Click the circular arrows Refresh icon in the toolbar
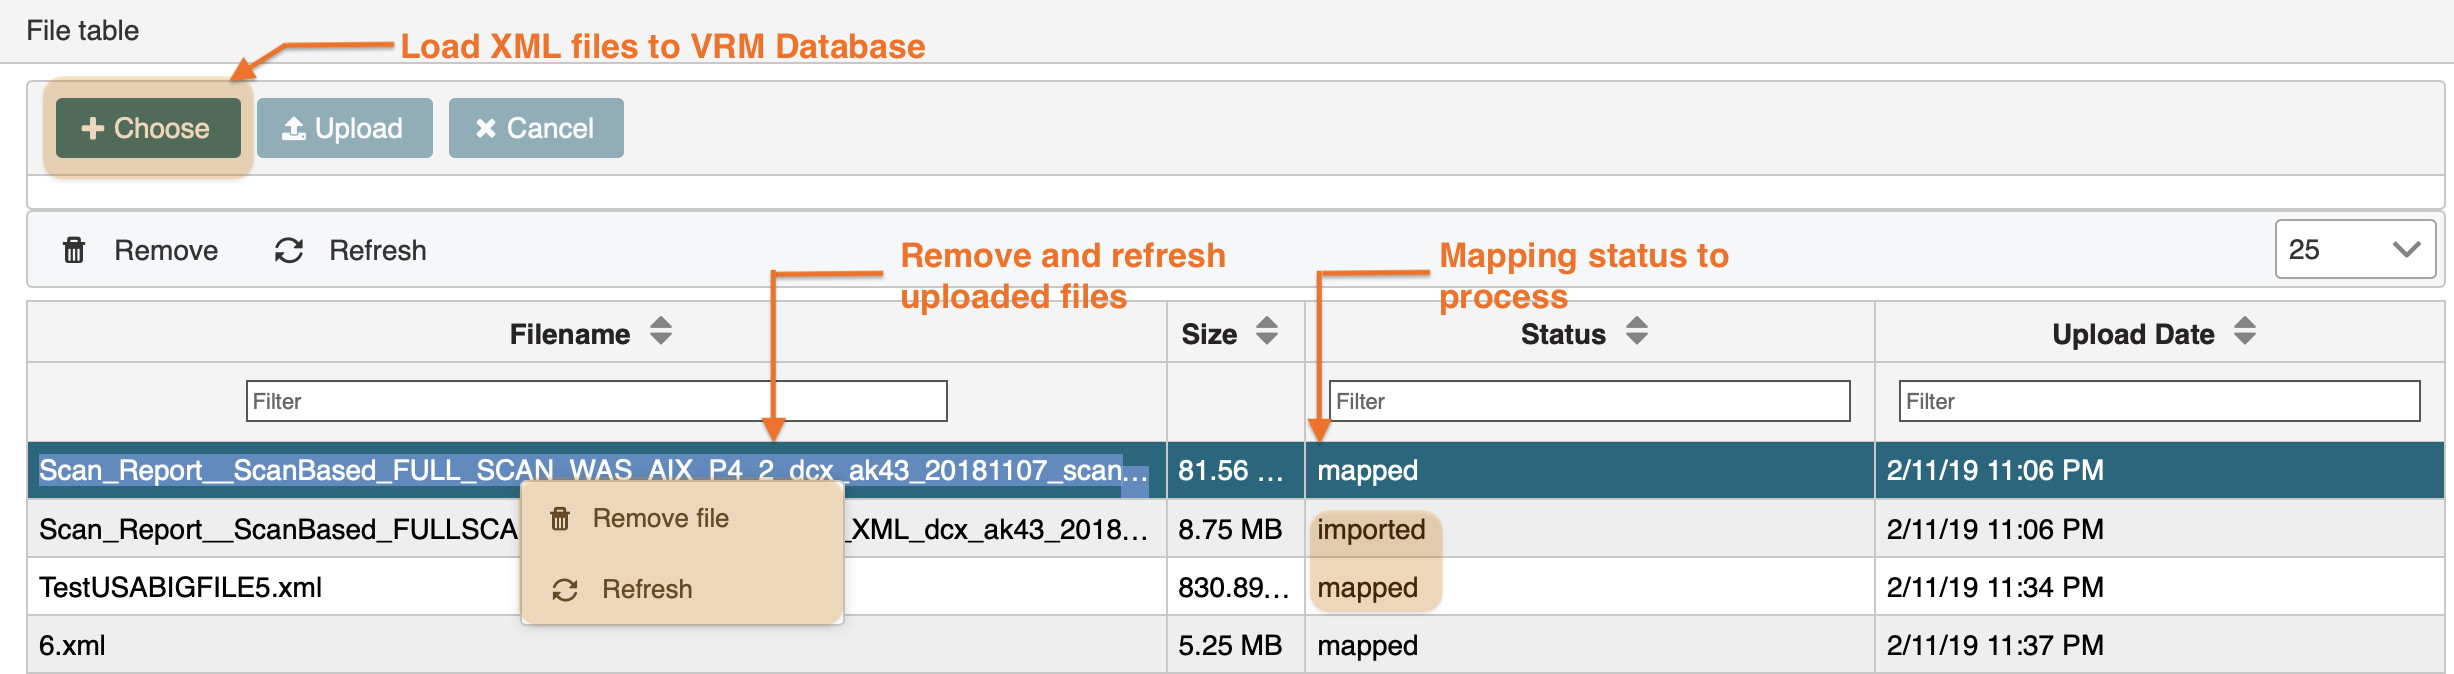This screenshot has width=2454, height=674. tap(289, 250)
